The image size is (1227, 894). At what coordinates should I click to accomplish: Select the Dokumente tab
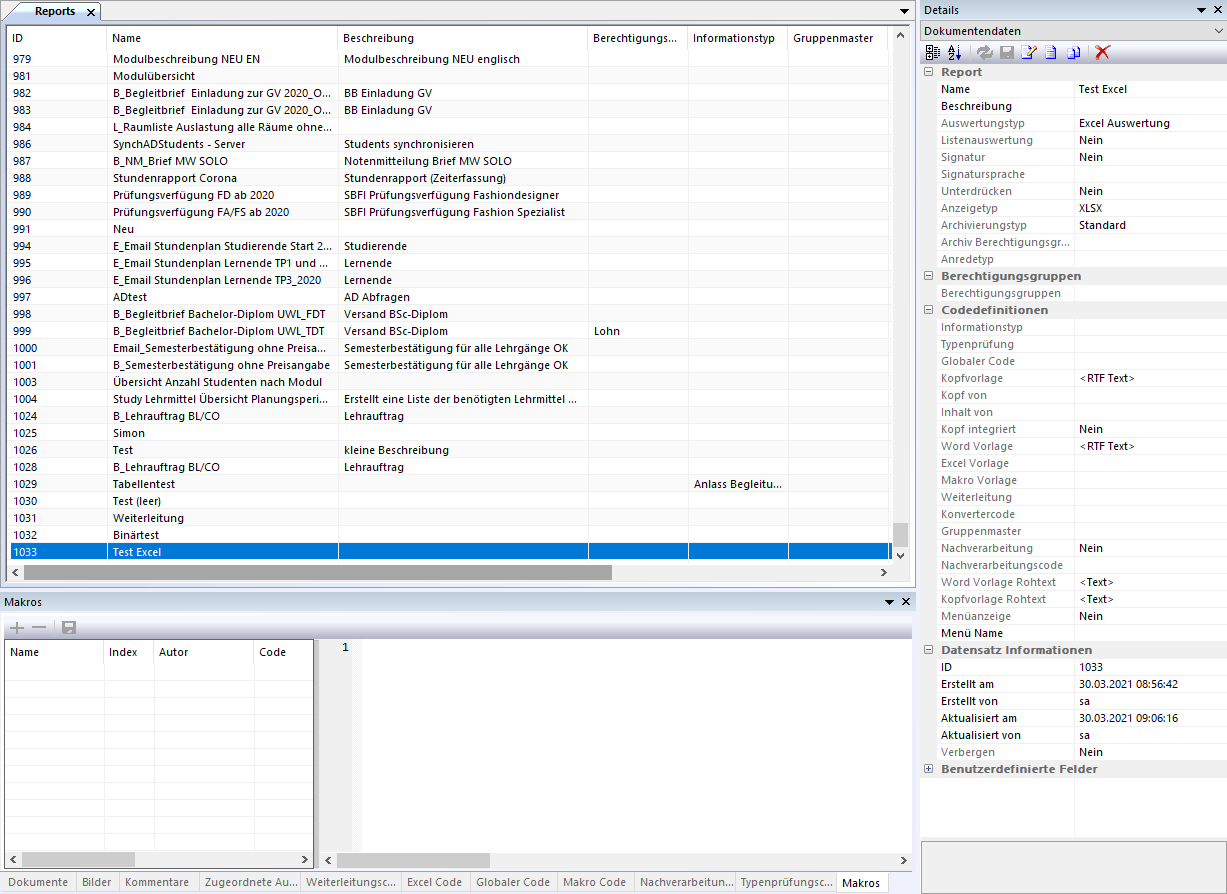38,882
